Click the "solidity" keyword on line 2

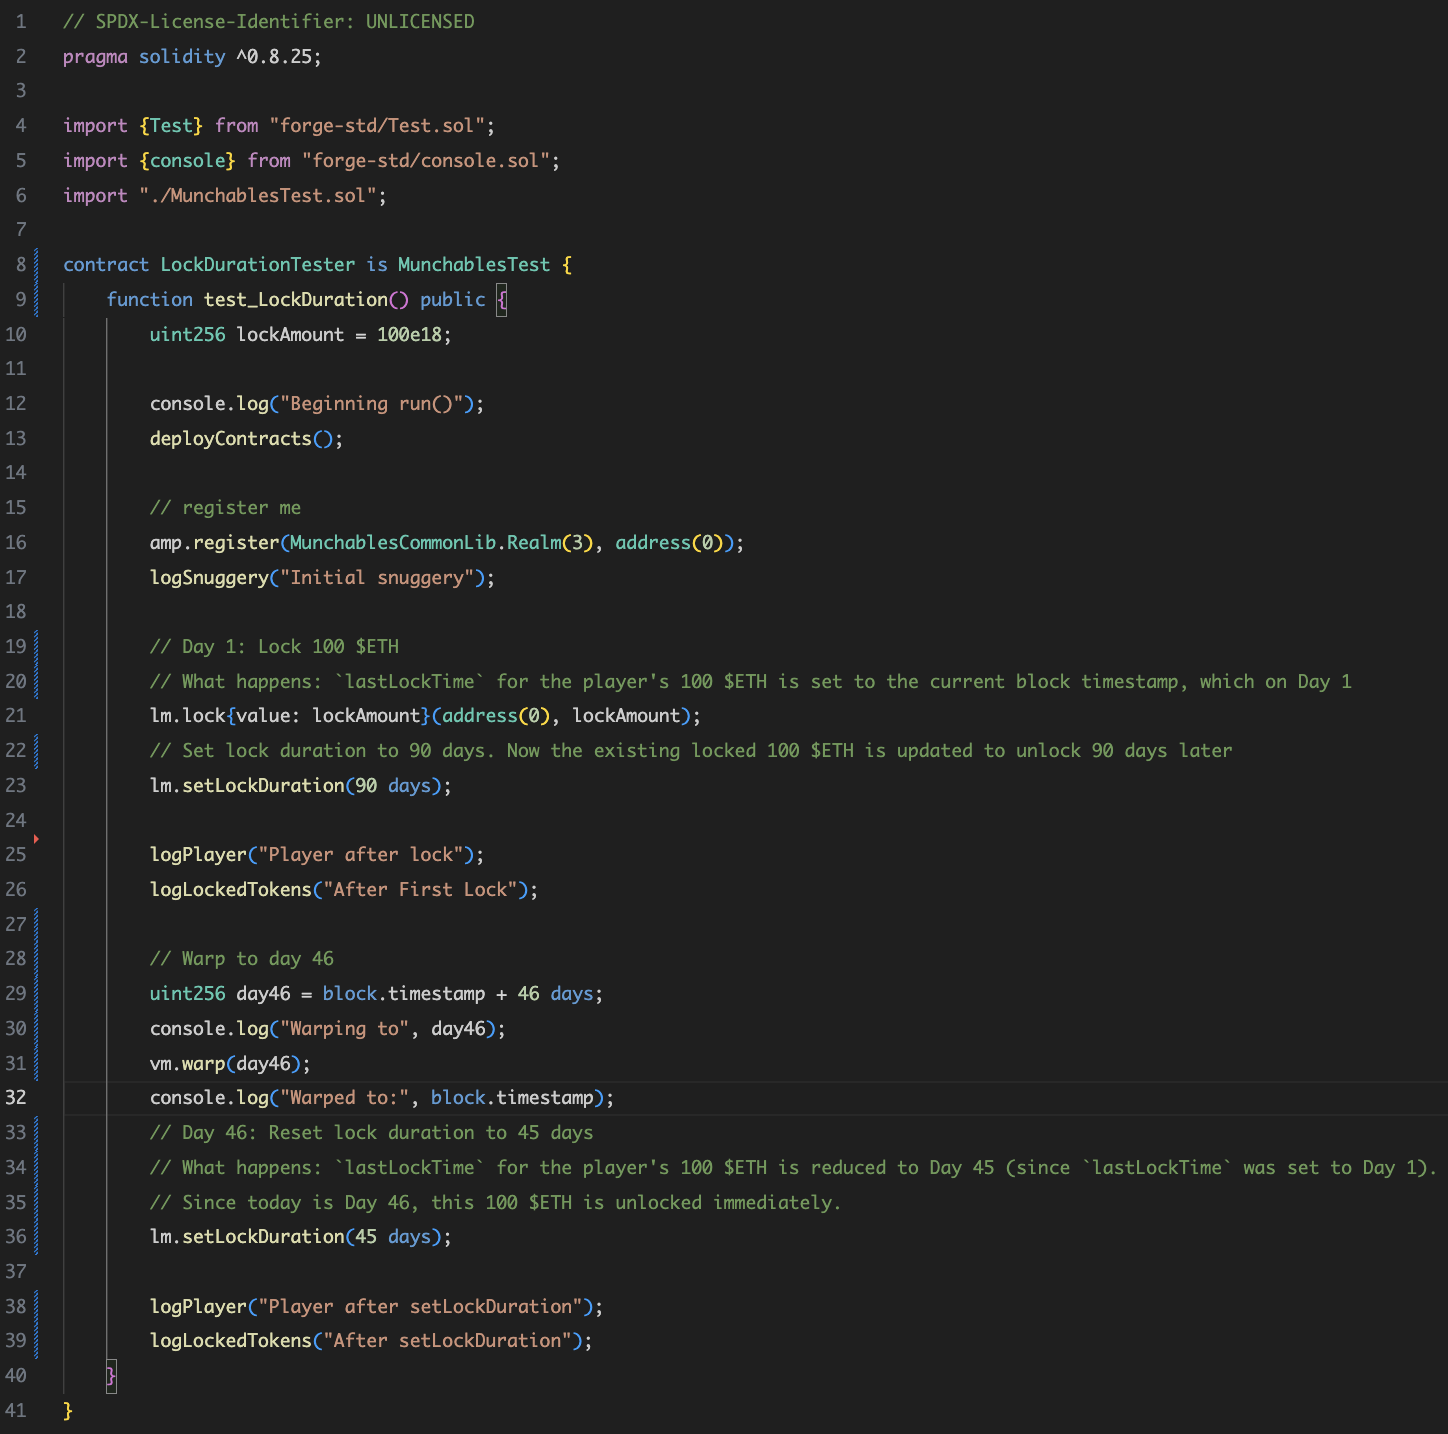pyautogui.click(x=182, y=57)
